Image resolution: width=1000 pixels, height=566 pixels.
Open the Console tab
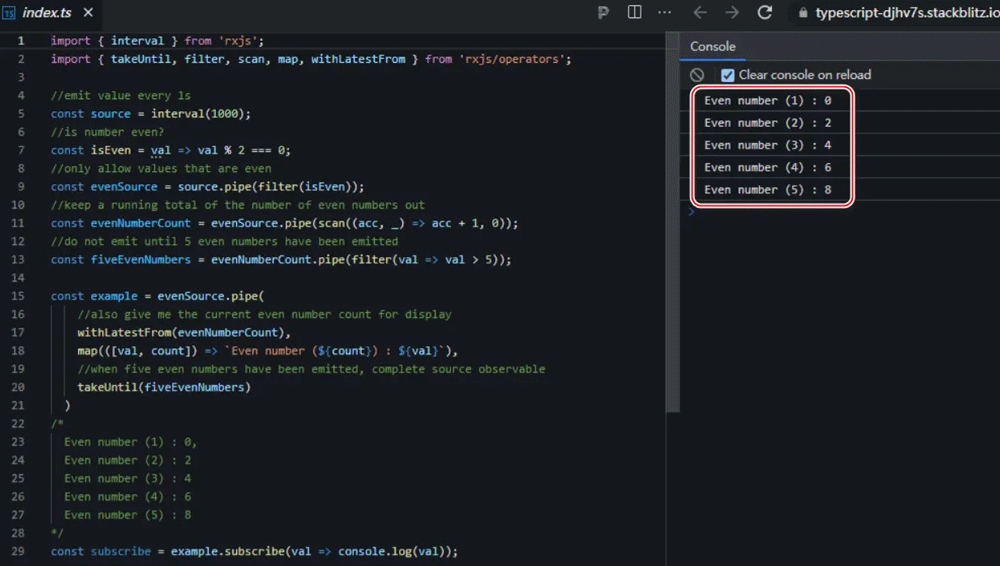(x=712, y=47)
